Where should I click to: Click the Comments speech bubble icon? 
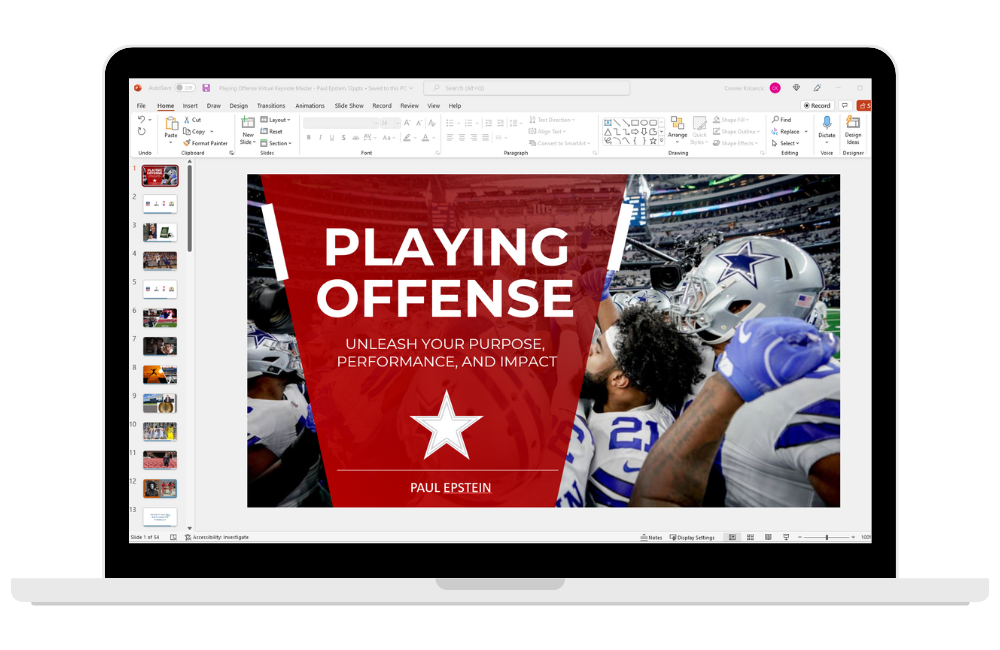[845, 105]
